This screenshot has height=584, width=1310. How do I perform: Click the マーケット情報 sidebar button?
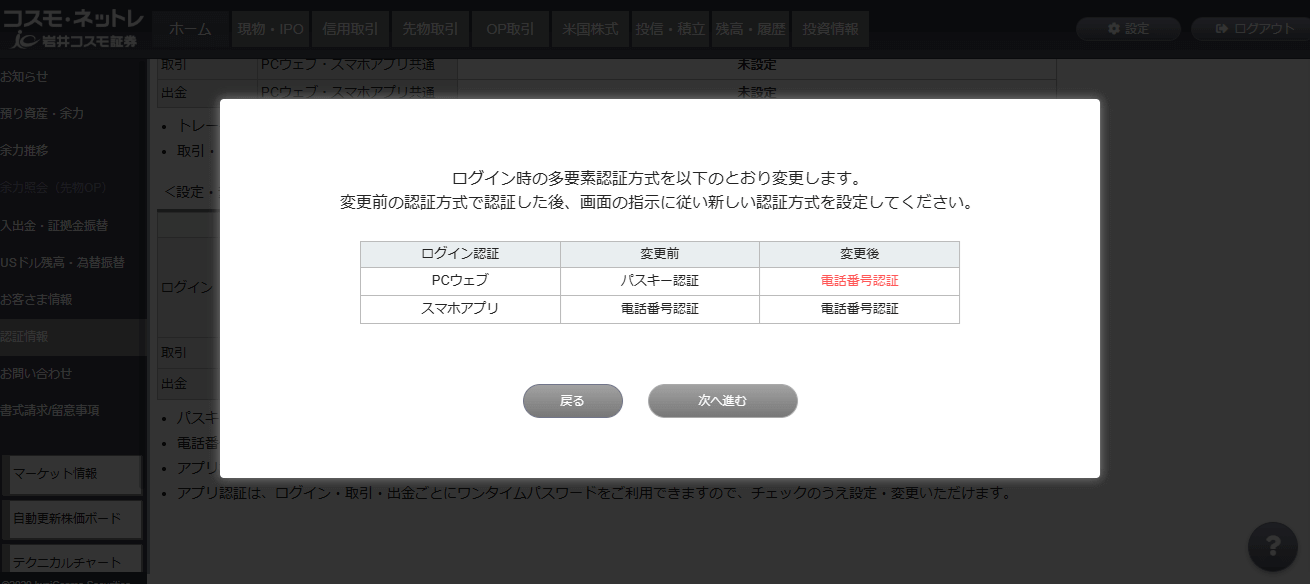[x=74, y=474]
